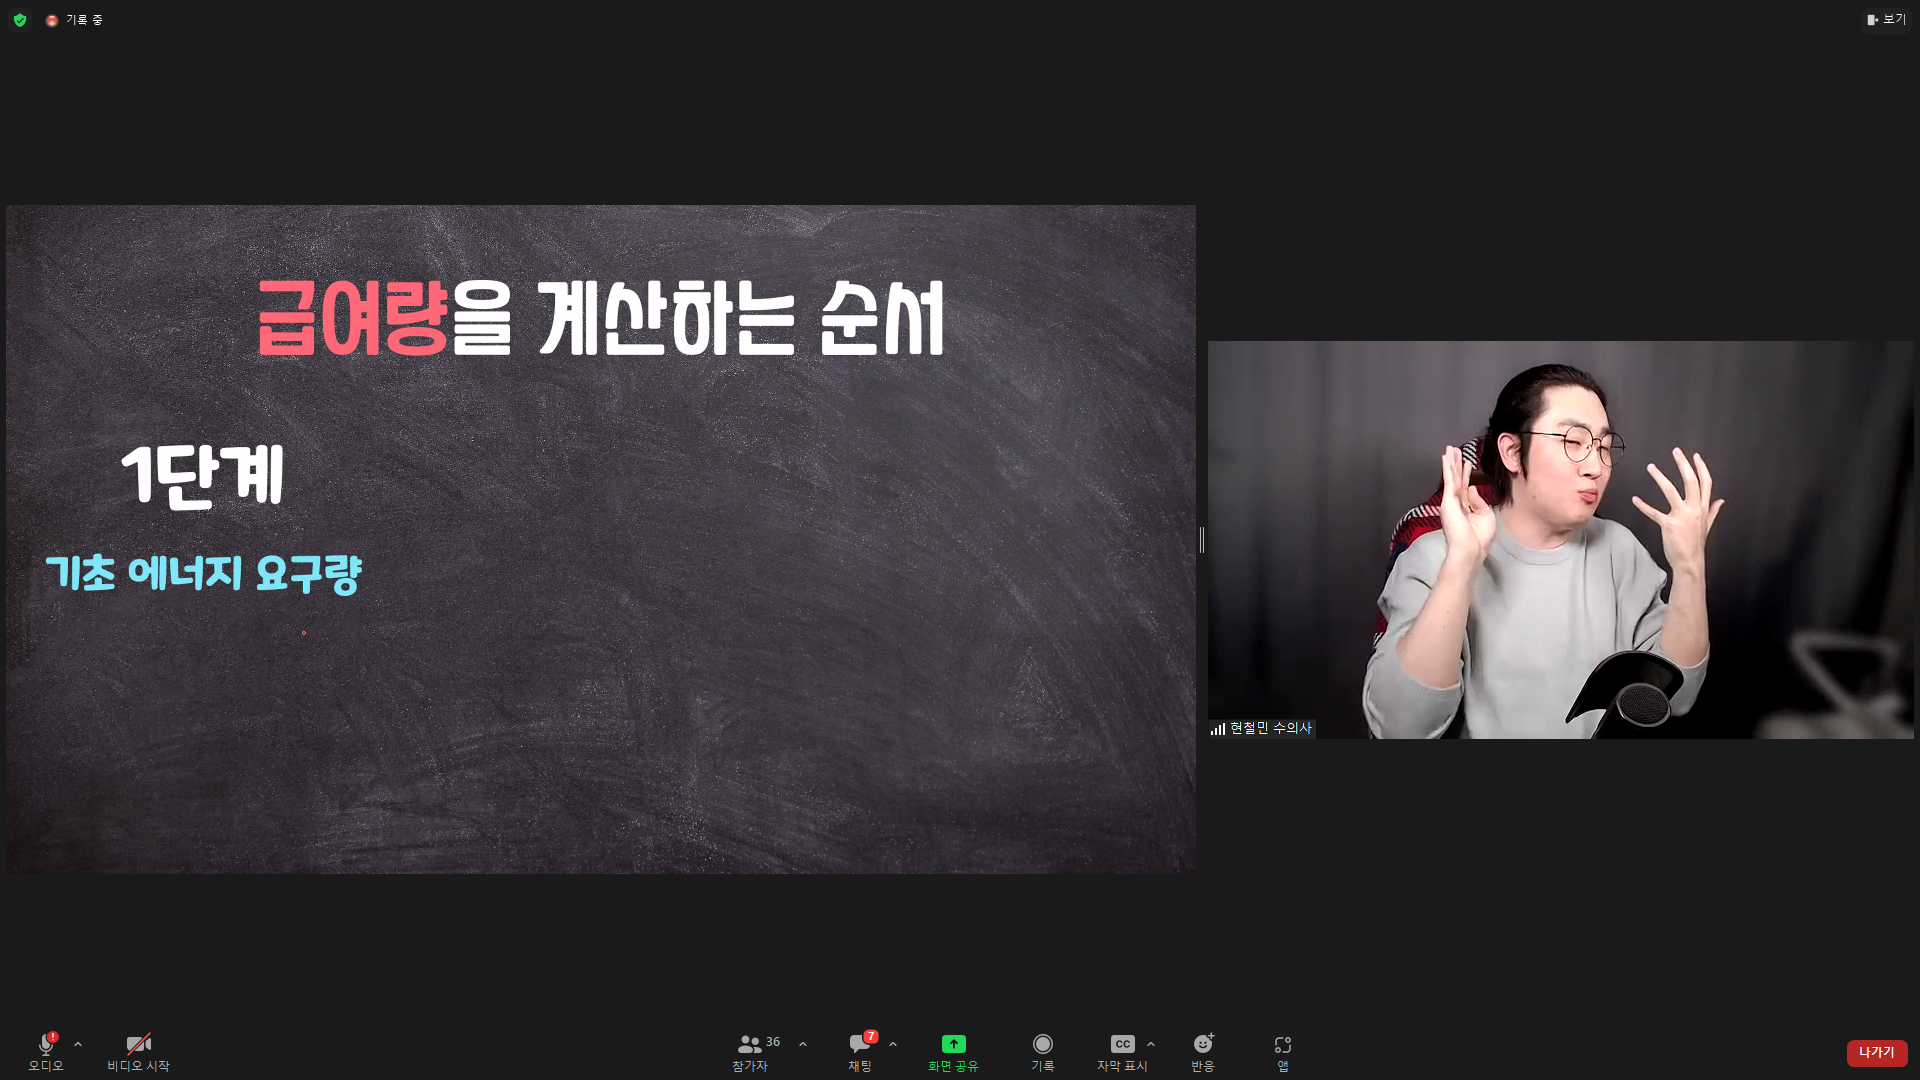Click the name label '현철민 수의사'
Image resolution: width=1920 pixels, height=1080 pixels.
(1270, 728)
